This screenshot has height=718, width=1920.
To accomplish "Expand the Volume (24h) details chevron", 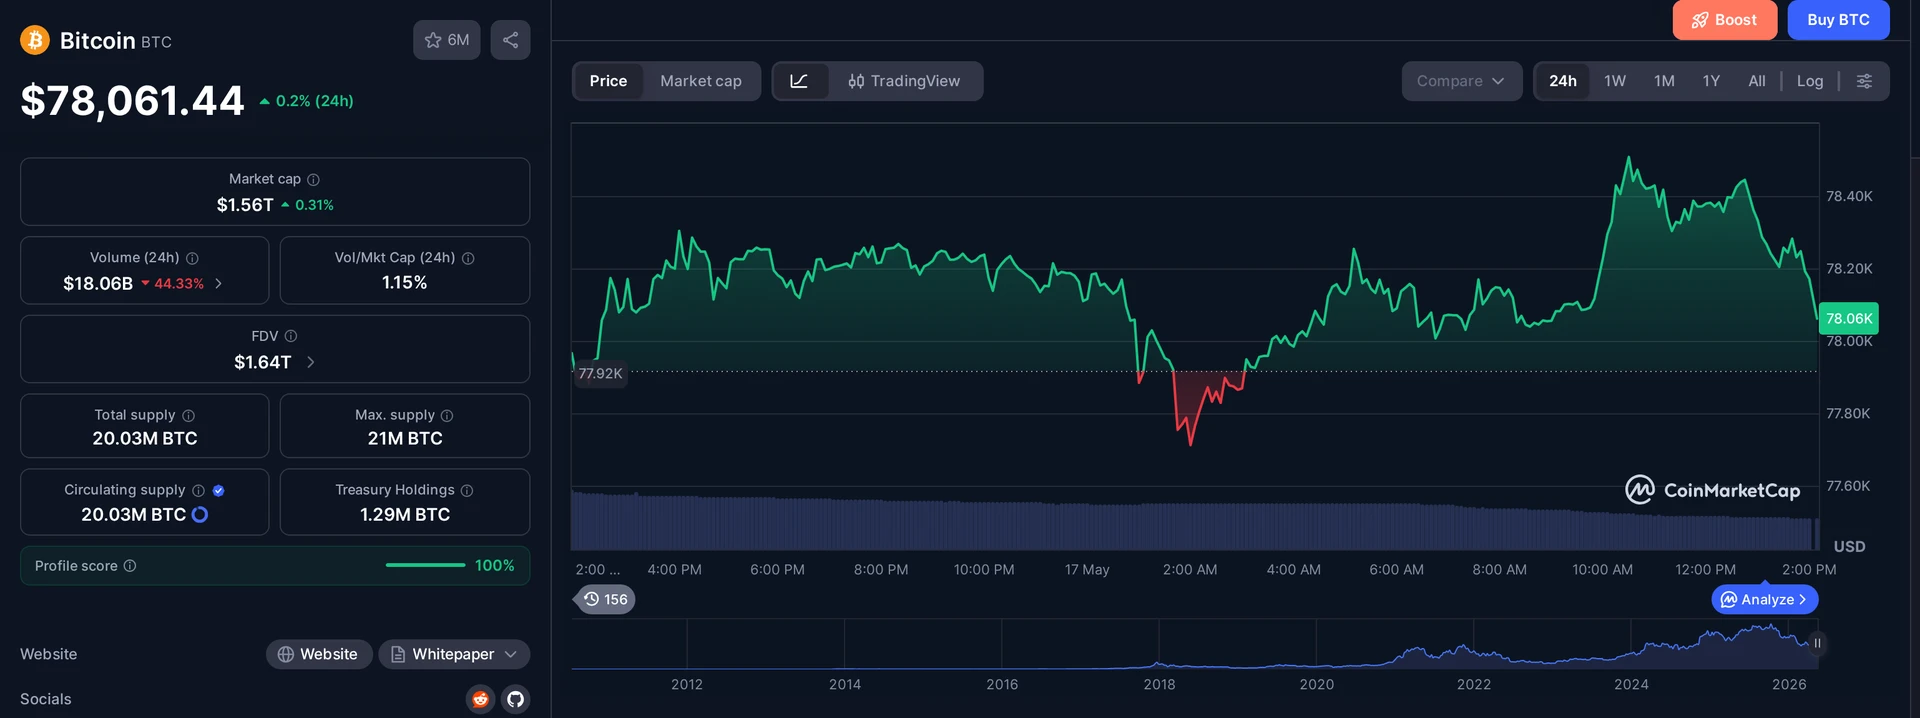I will pos(218,284).
